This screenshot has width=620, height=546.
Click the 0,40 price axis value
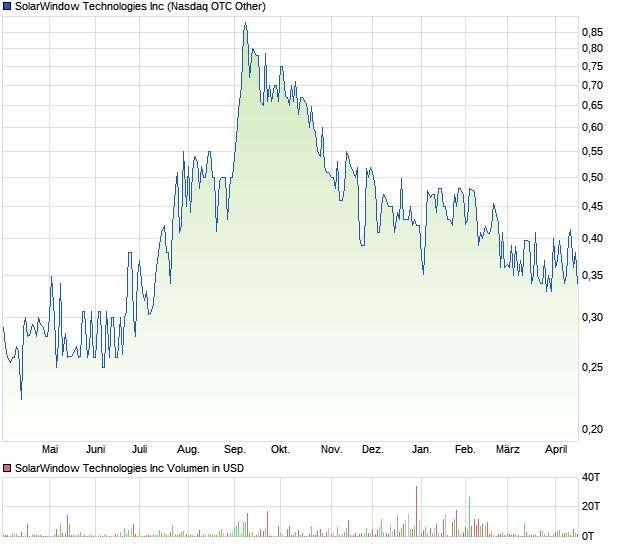(592, 238)
